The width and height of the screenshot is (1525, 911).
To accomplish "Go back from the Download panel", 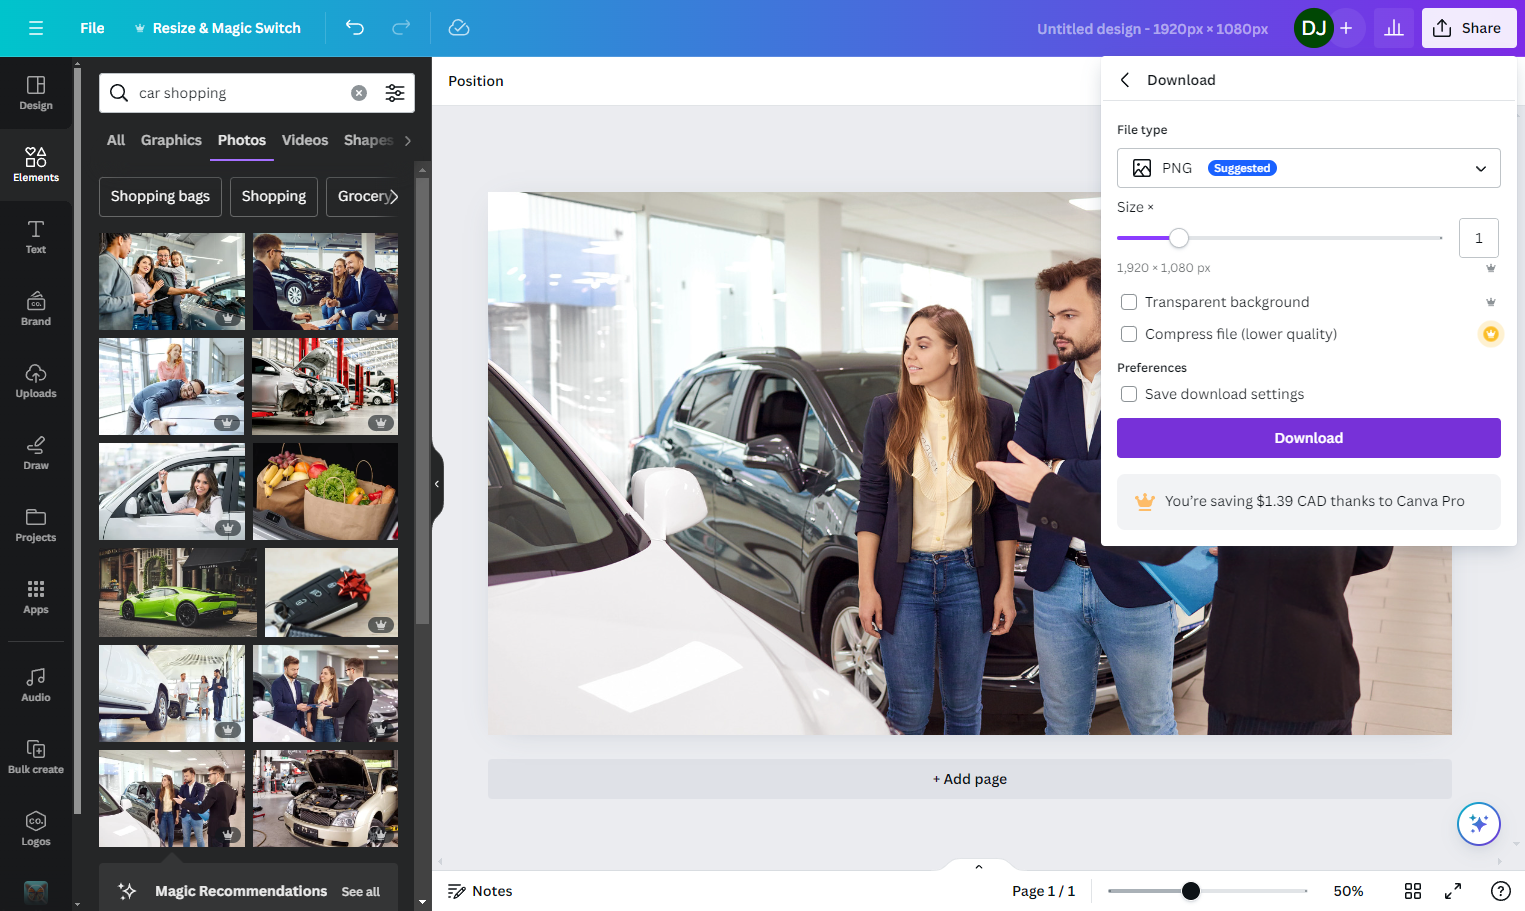I will [1125, 80].
